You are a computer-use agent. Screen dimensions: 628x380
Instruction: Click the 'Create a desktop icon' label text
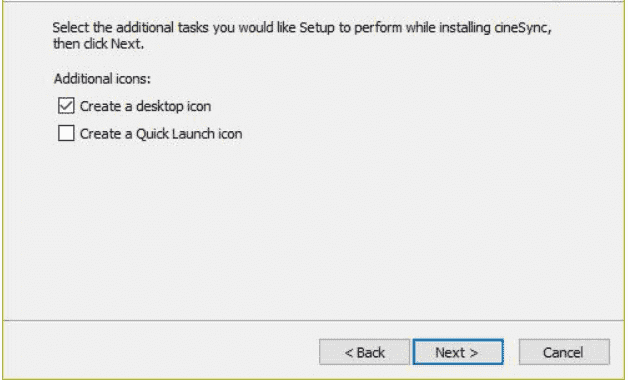pos(145,107)
